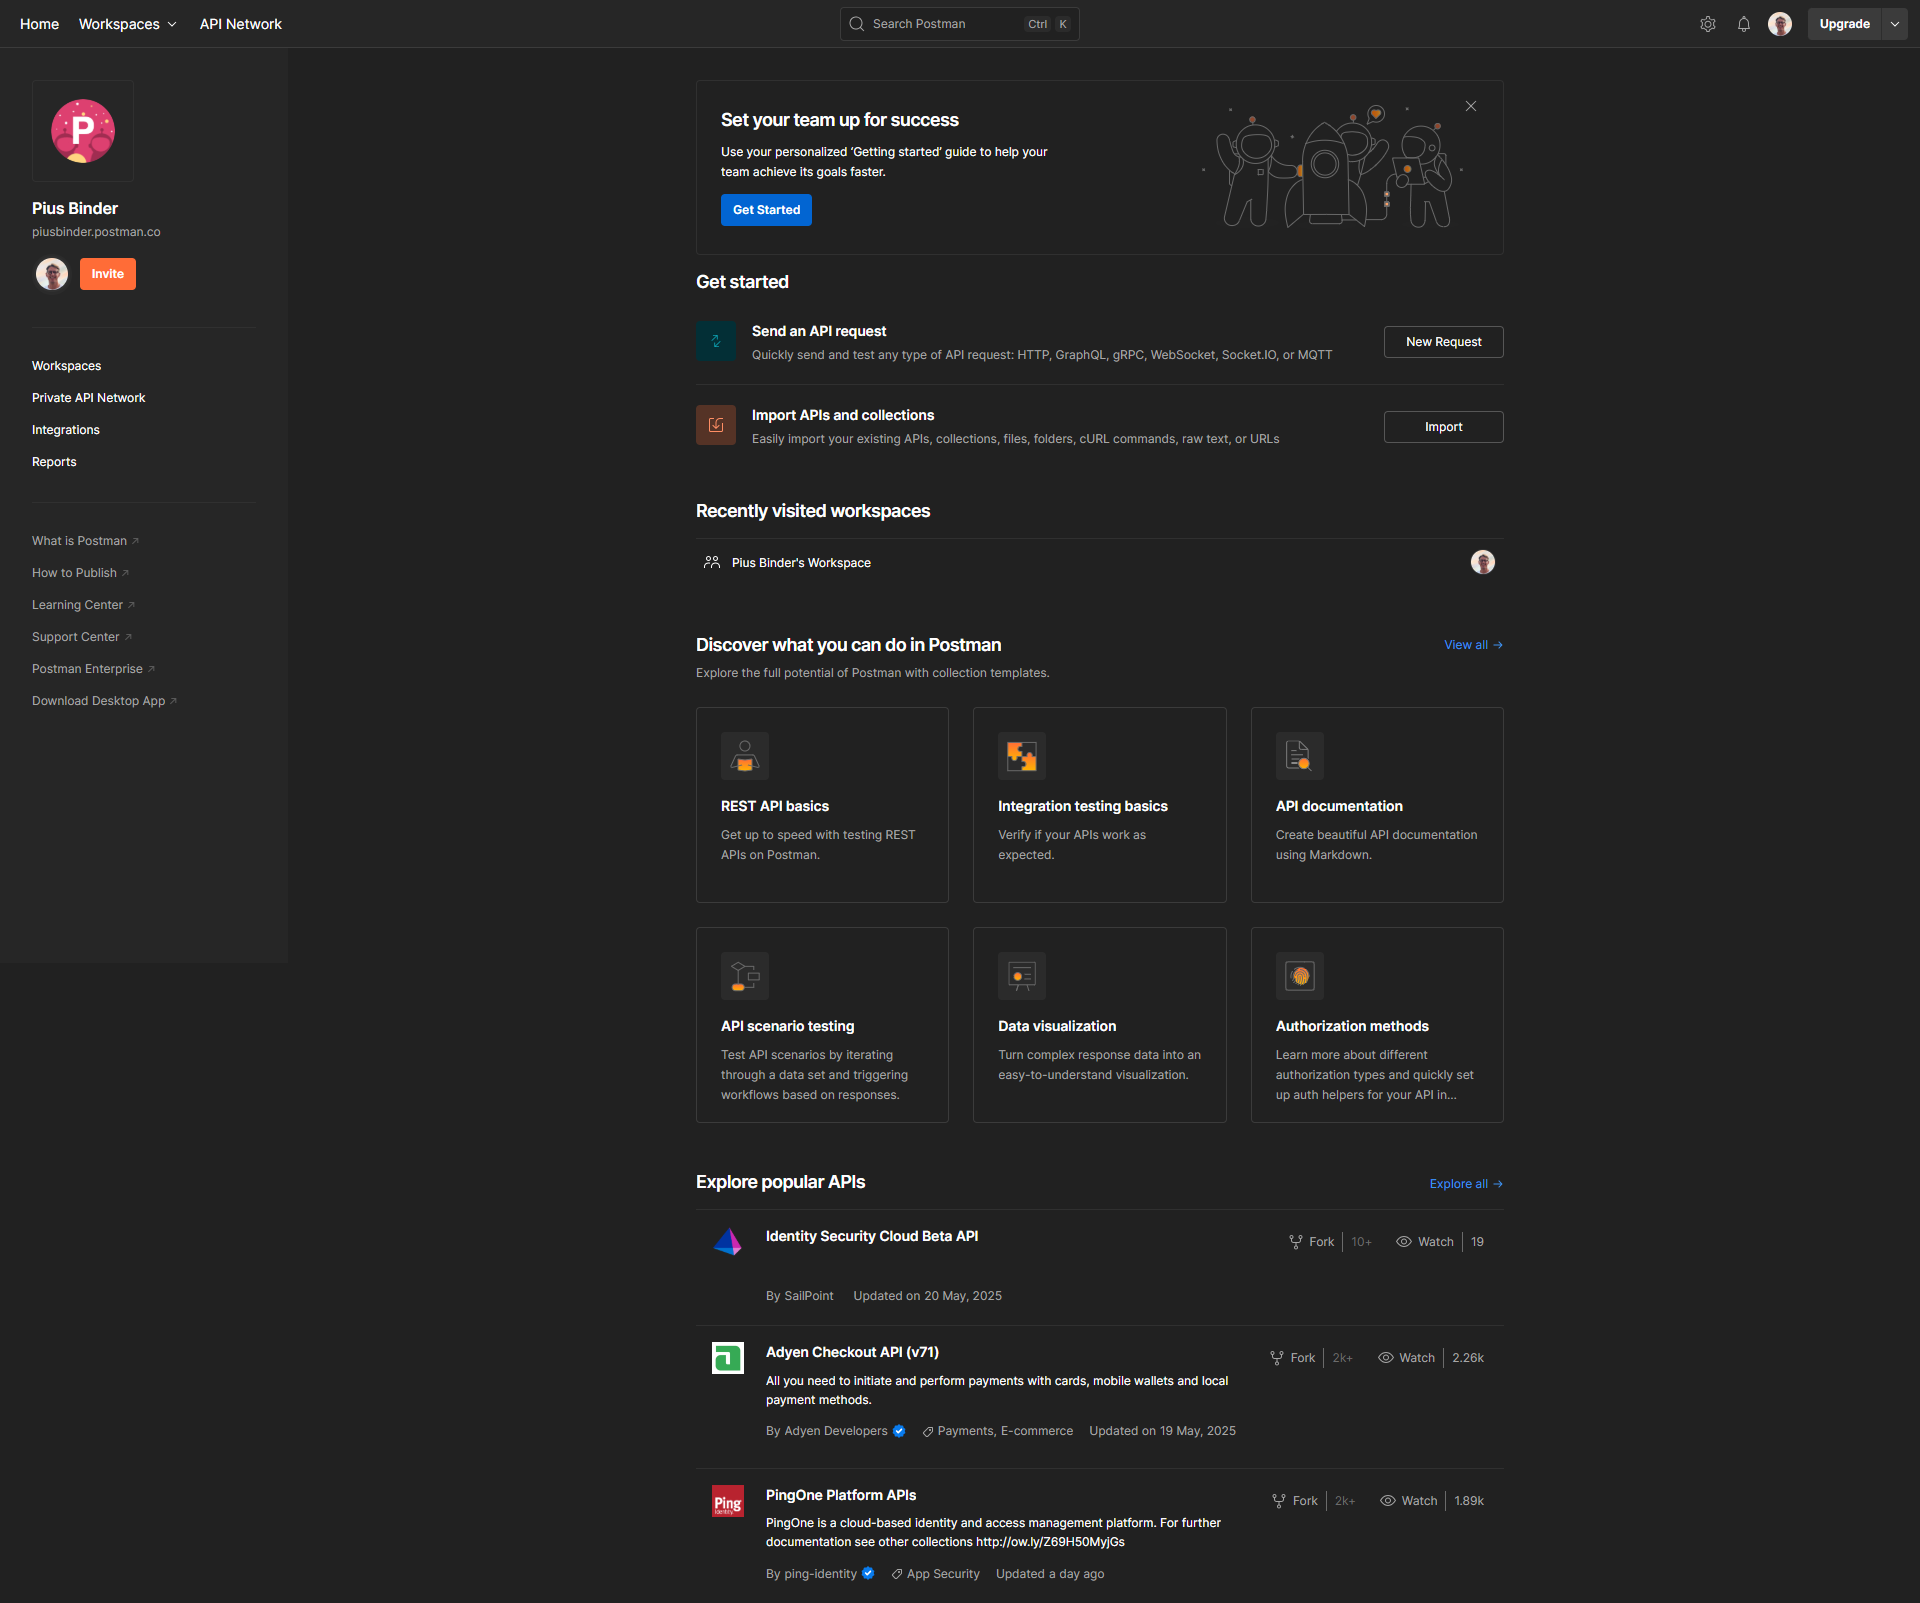This screenshot has height=1603, width=1920.
Task: Close the 'Set your team up' banner
Action: coord(1471,106)
